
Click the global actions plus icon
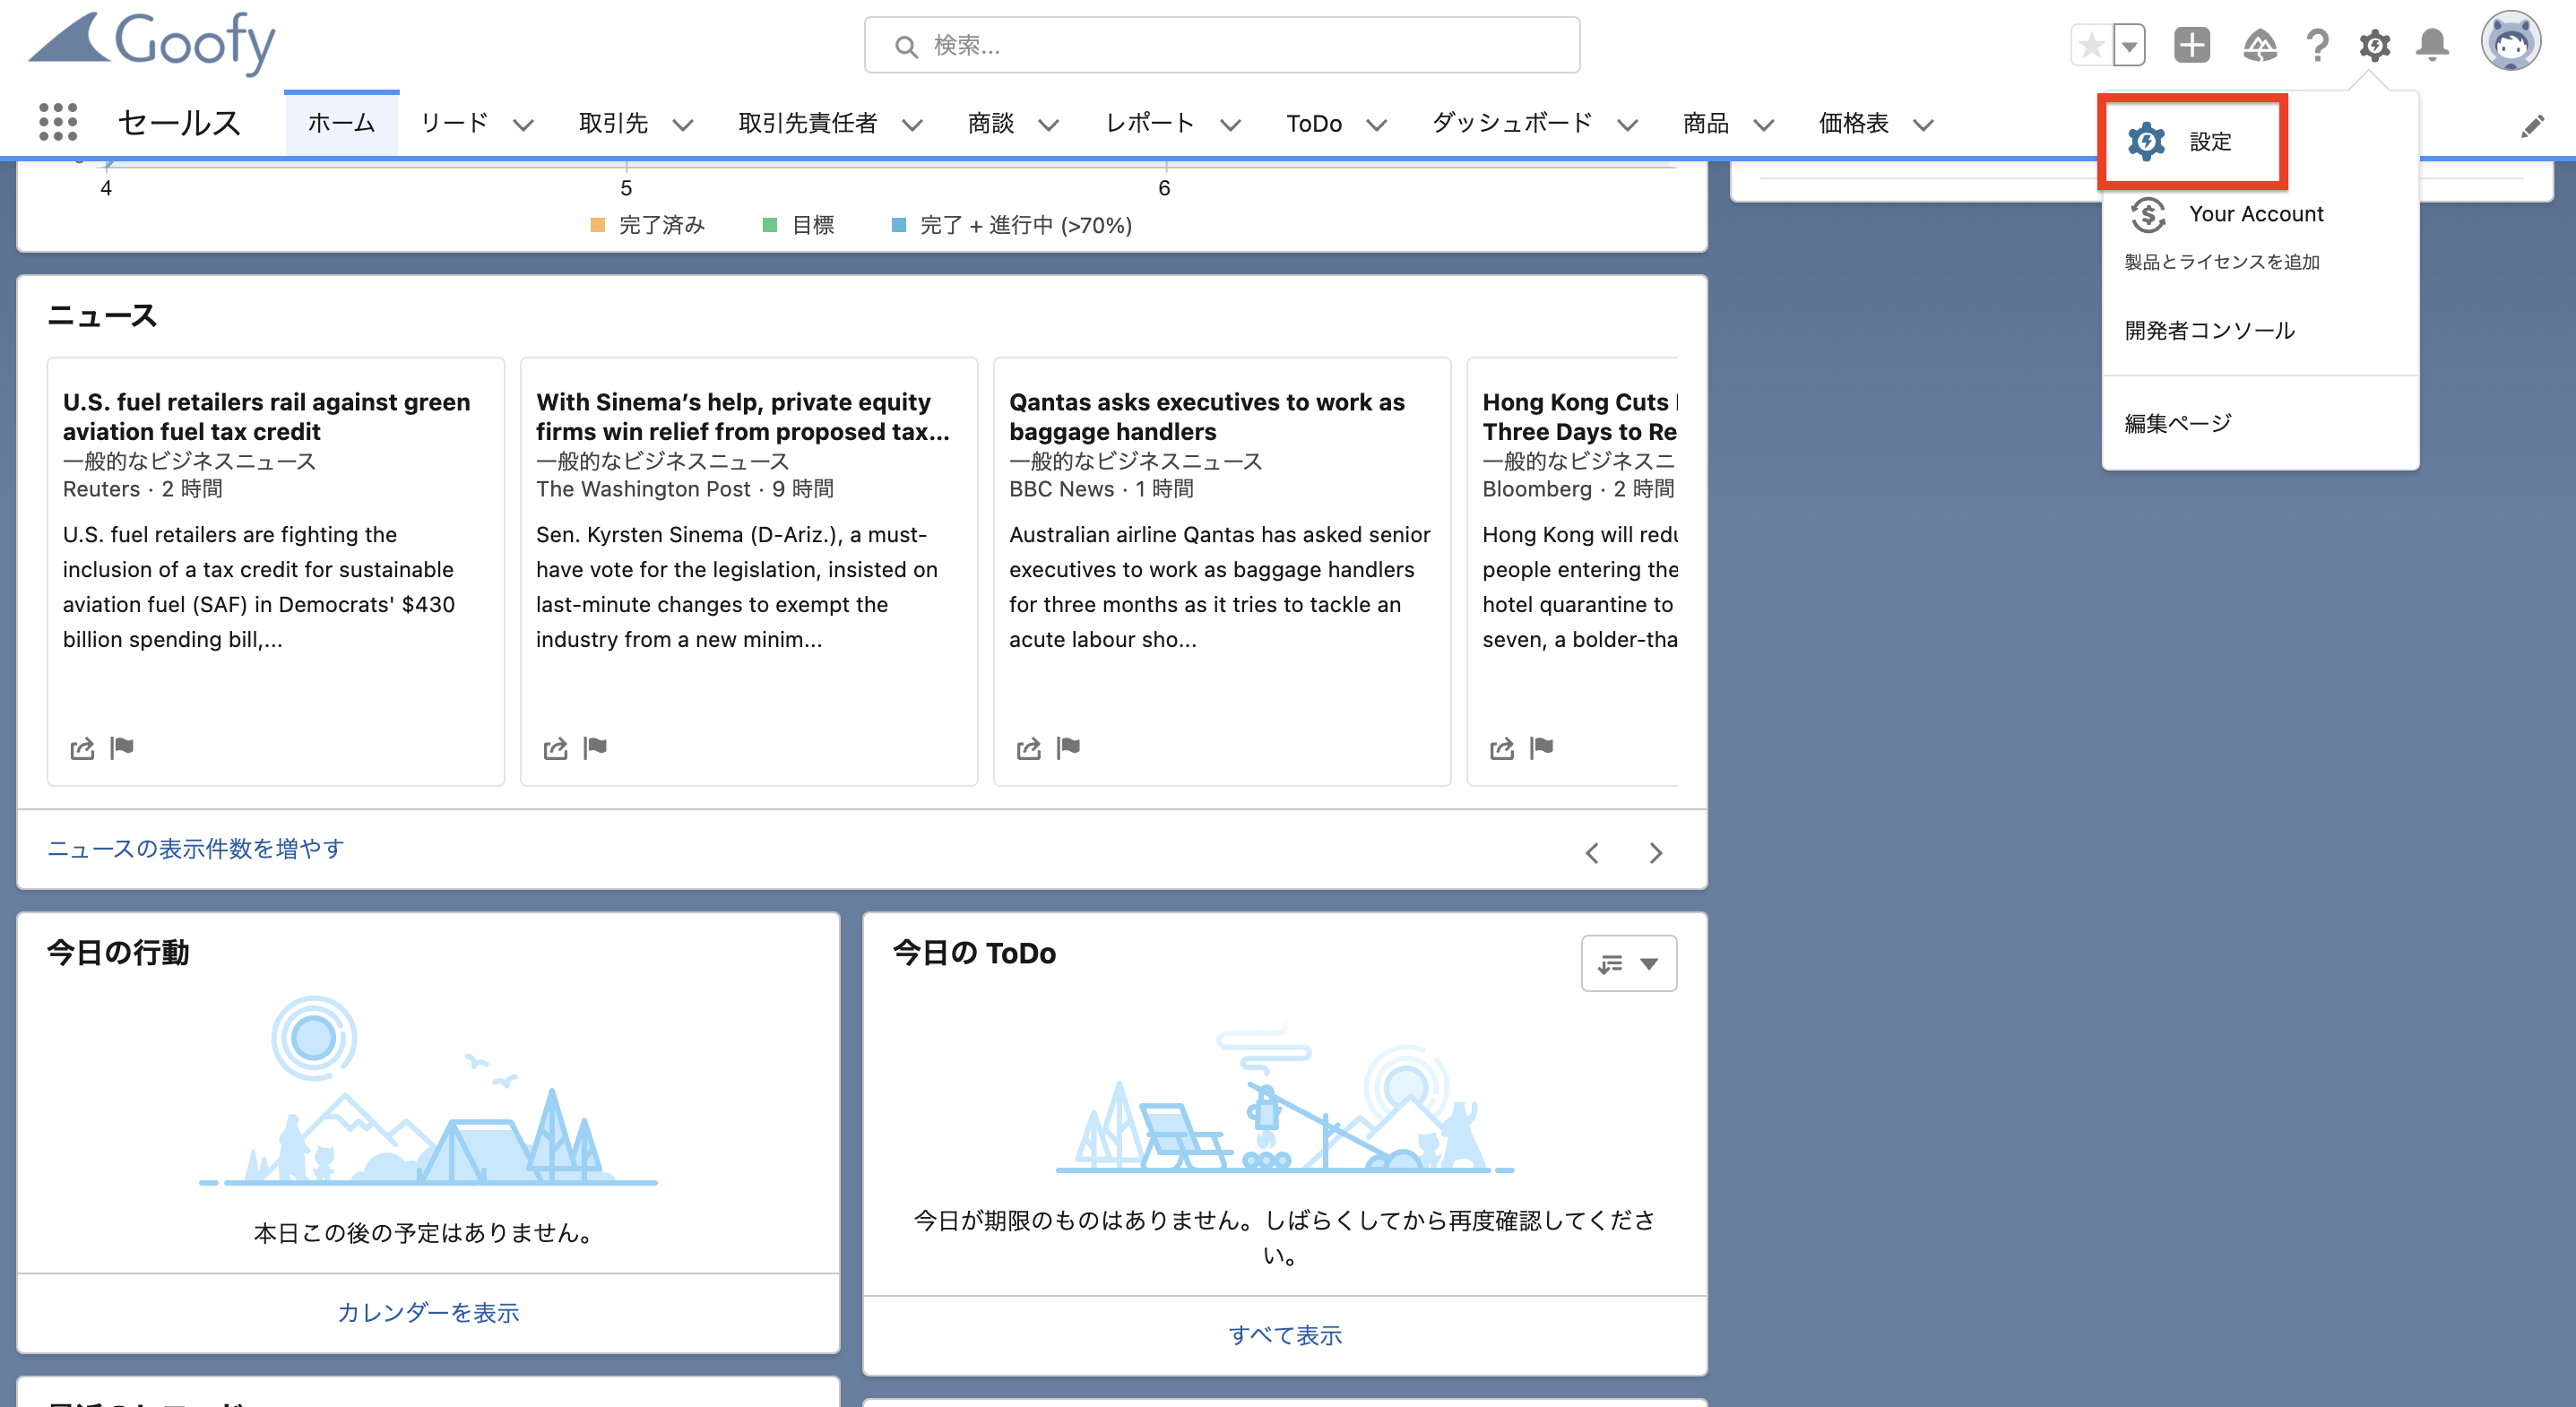(x=2191, y=45)
